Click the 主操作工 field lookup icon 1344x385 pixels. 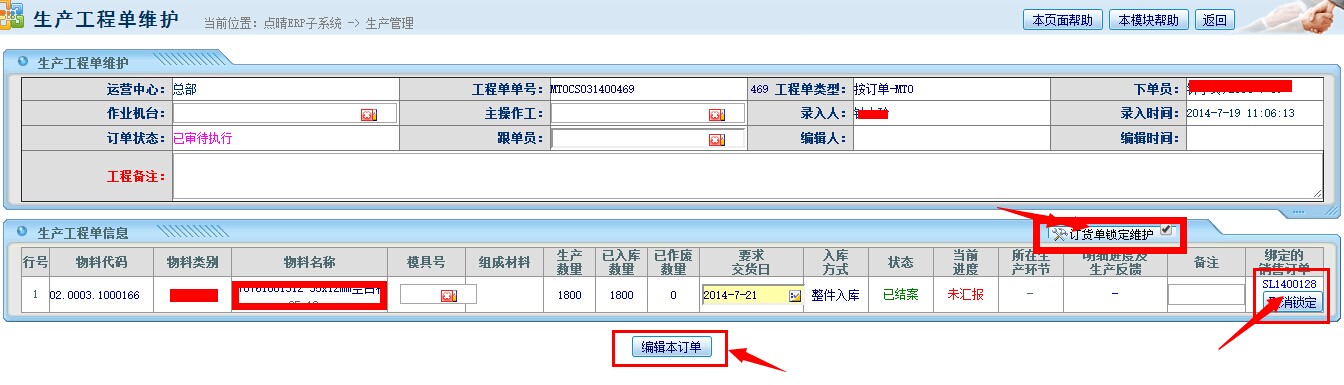[x=716, y=115]
